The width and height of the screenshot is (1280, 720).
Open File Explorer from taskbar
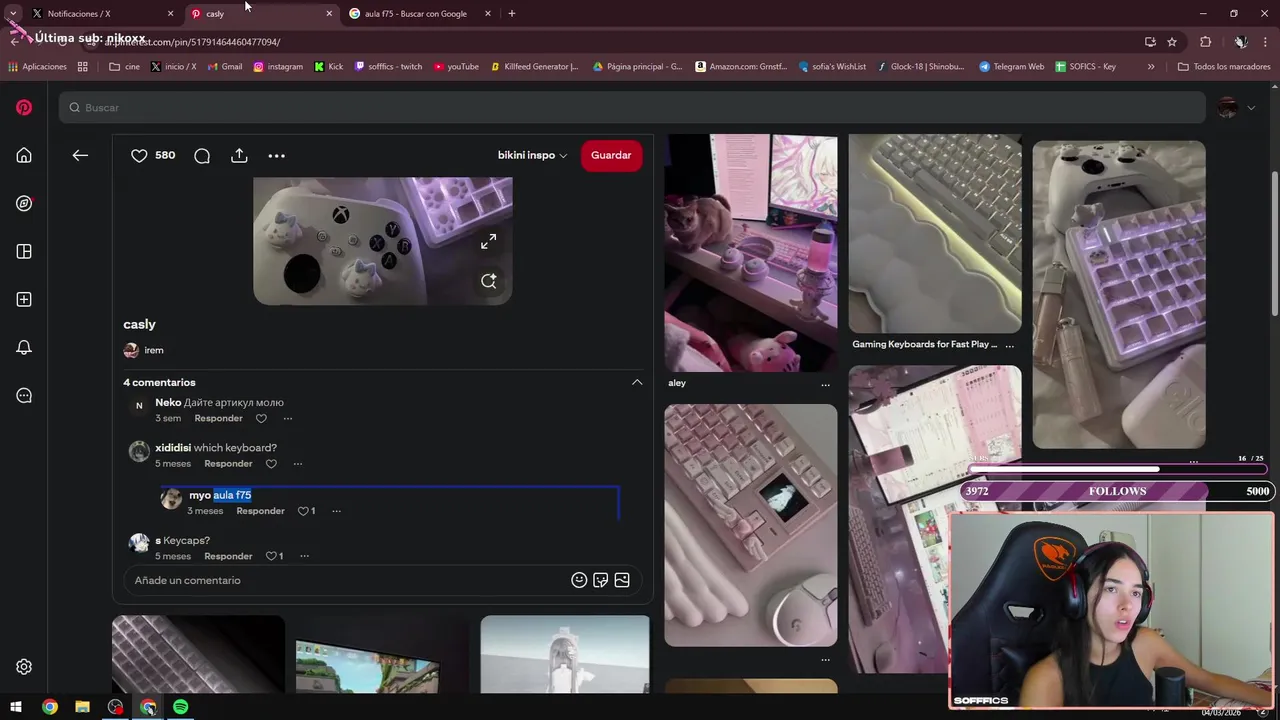point(82,707)
